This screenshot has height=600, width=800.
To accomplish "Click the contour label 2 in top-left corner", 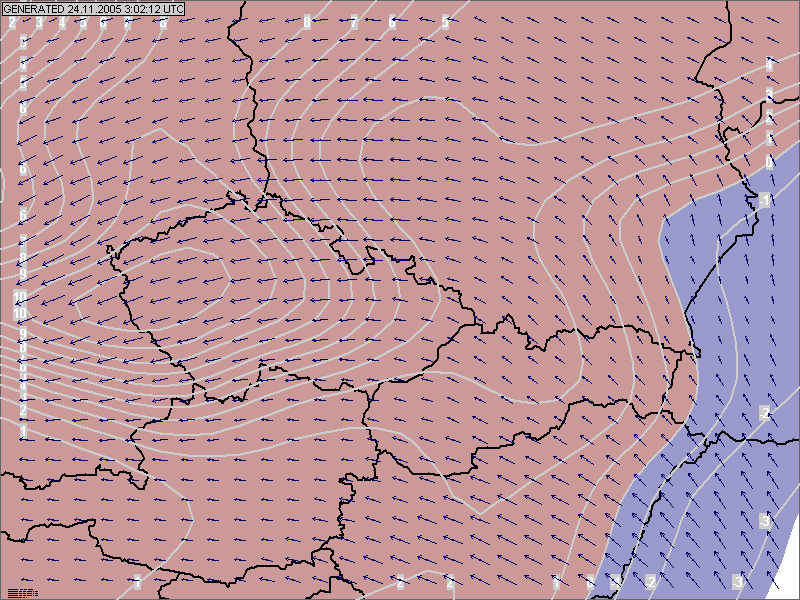I will coord(12,22).
